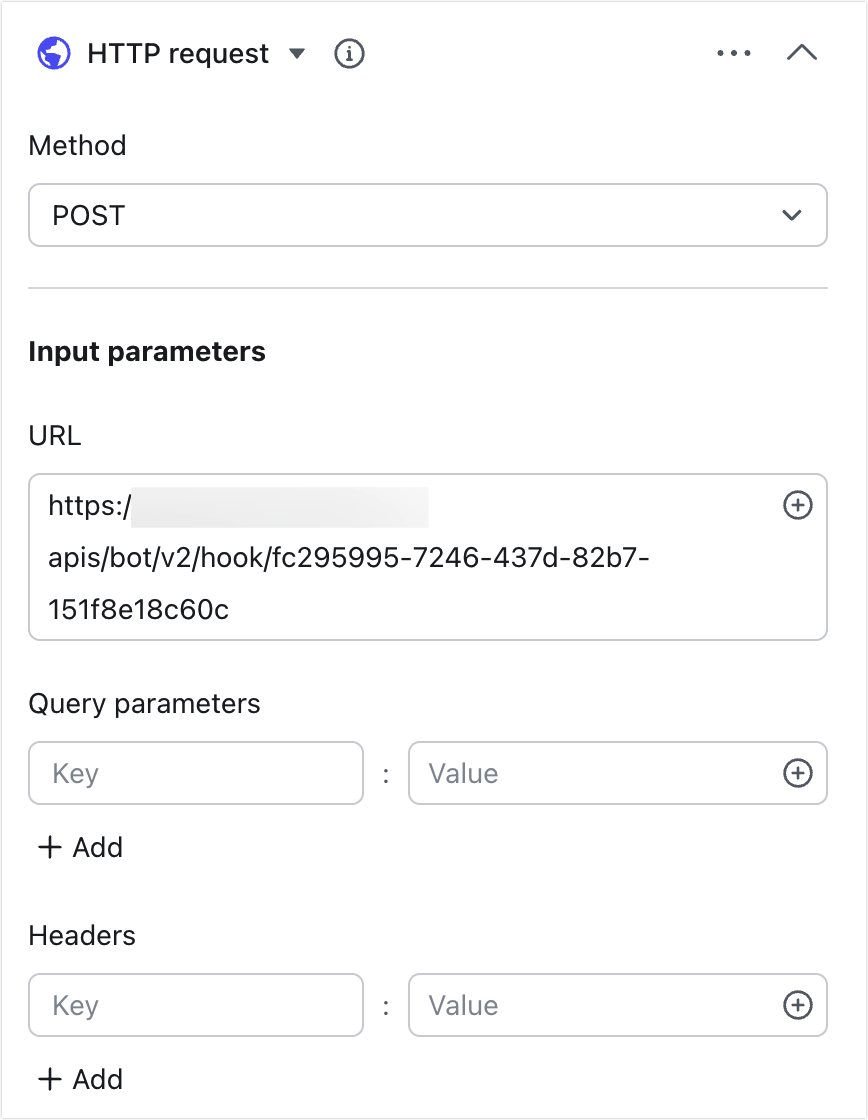Click the Method dropdown chevron arrow
The height and width of the screenshot is (1120, 868).
tap(792, 215)
